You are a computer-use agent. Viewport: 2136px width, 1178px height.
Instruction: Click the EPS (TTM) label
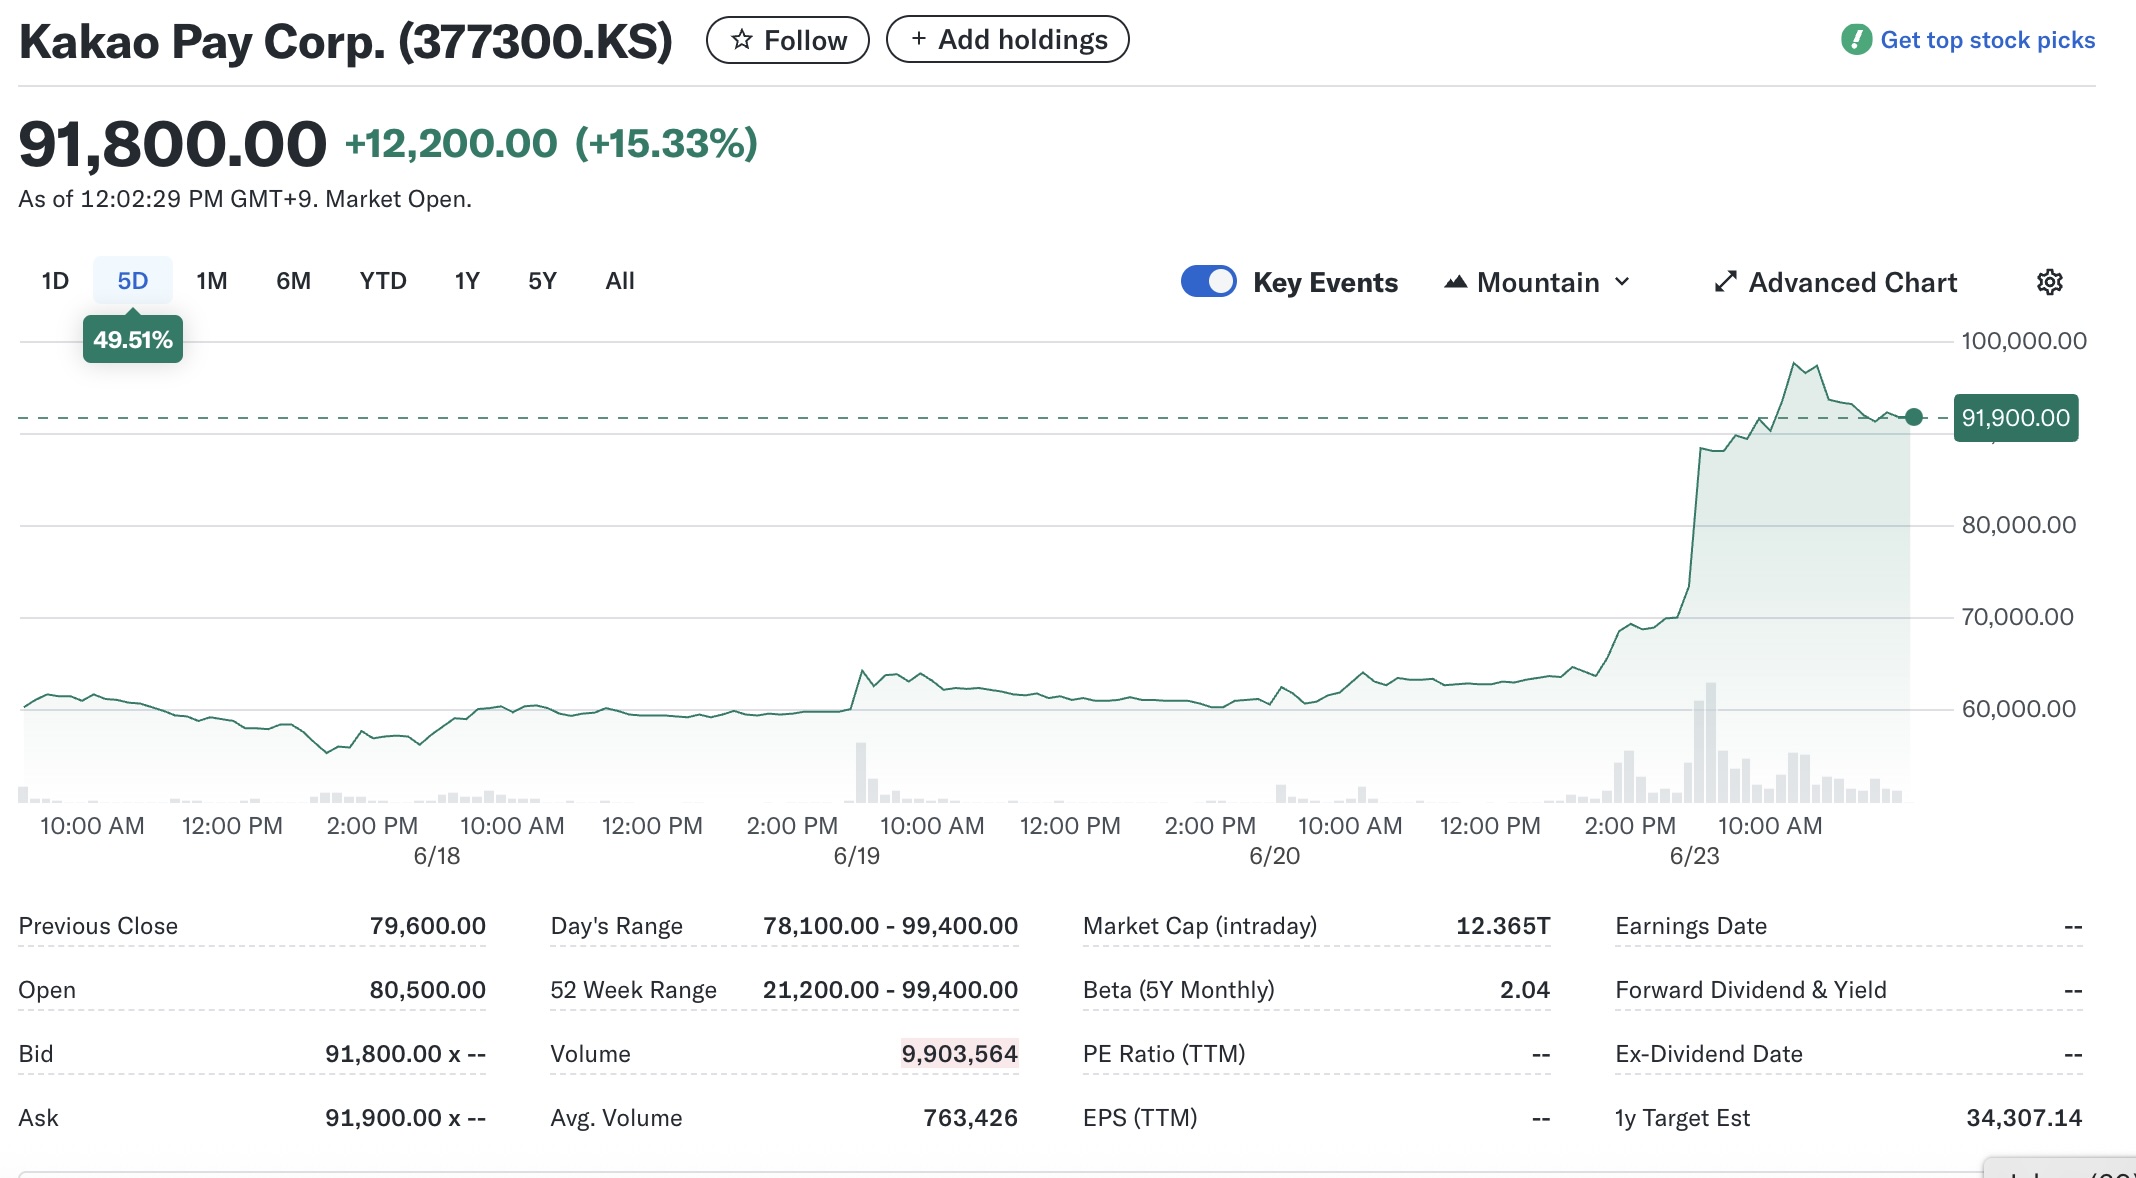(1140, 1118)
